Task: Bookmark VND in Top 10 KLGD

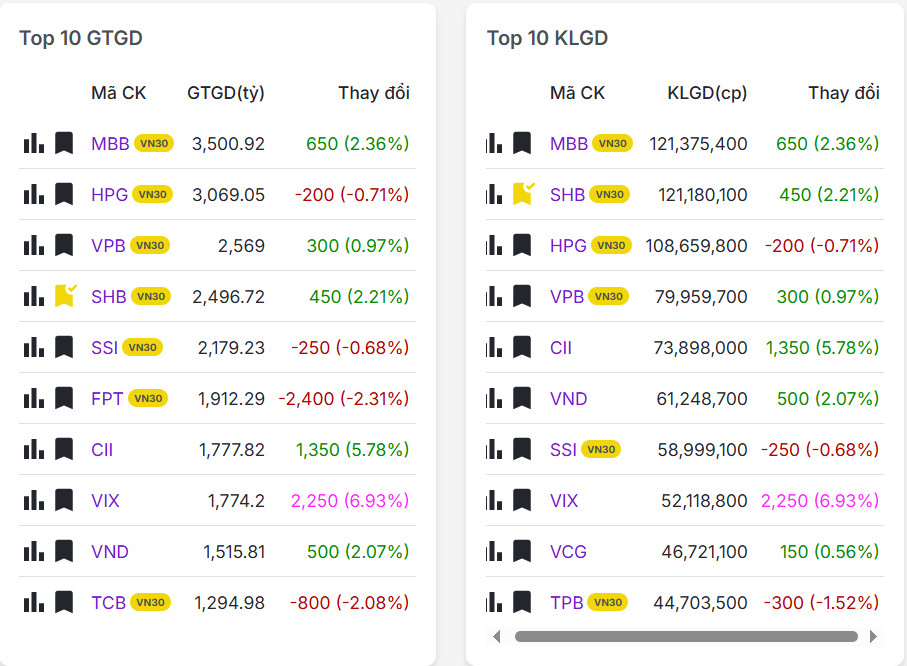Action: pyautogui.click(x=522, y=398)
